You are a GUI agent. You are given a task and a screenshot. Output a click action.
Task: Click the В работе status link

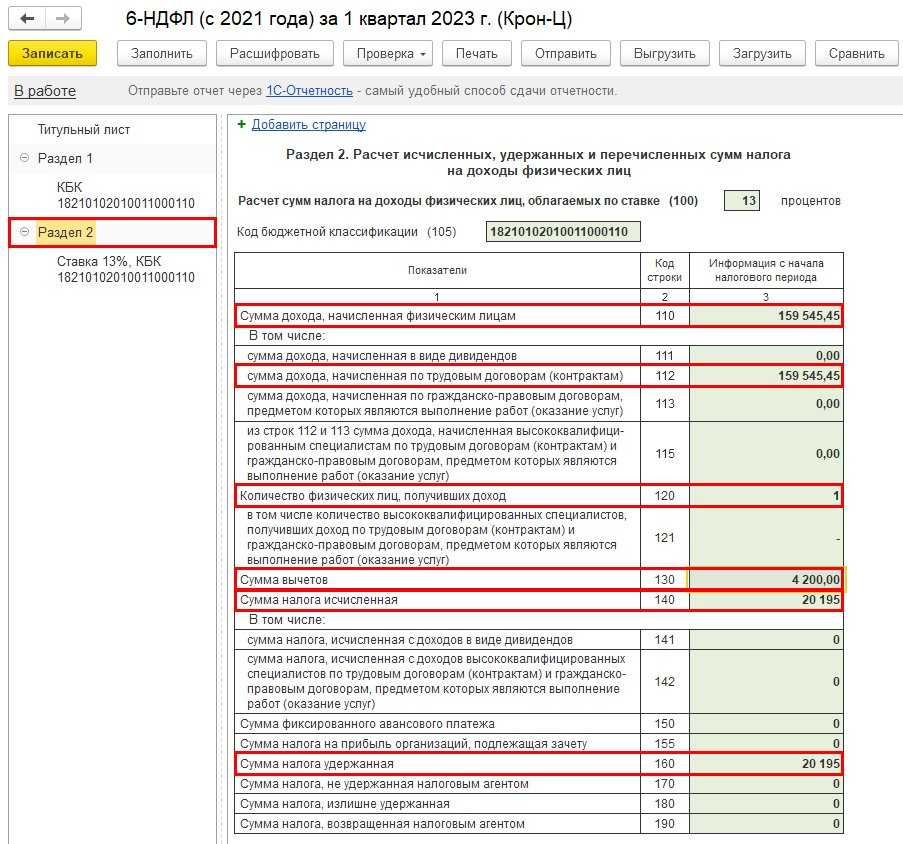click(x=45, y=91)
